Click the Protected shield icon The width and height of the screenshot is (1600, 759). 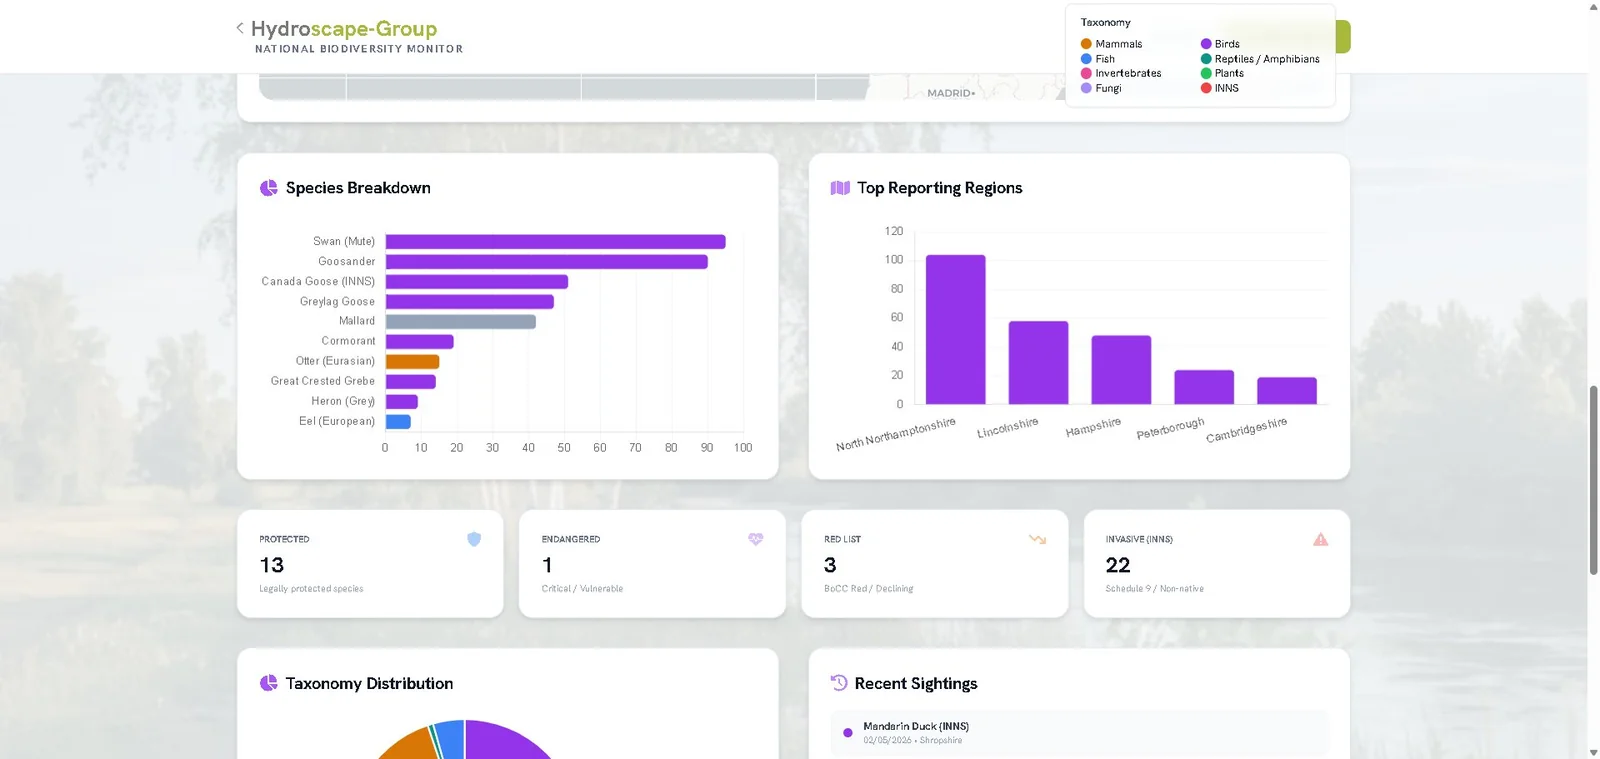(x=474, y=539)
